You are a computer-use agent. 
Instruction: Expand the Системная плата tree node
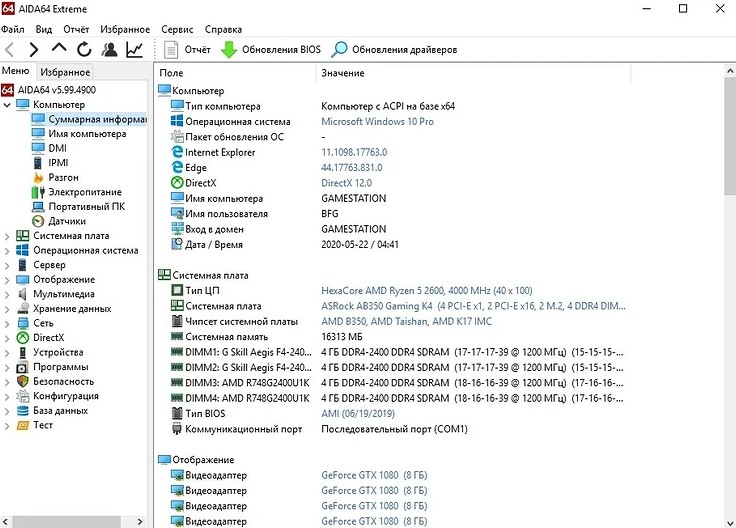[x=7, y=236]
